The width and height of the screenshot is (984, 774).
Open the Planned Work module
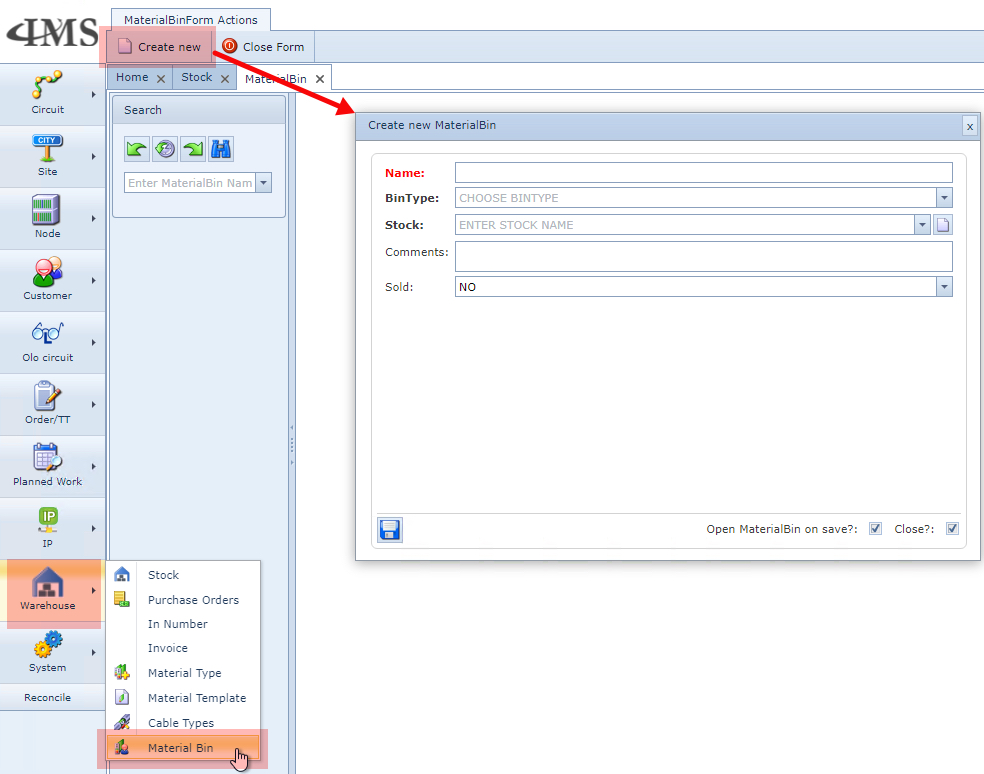point(48,466)
